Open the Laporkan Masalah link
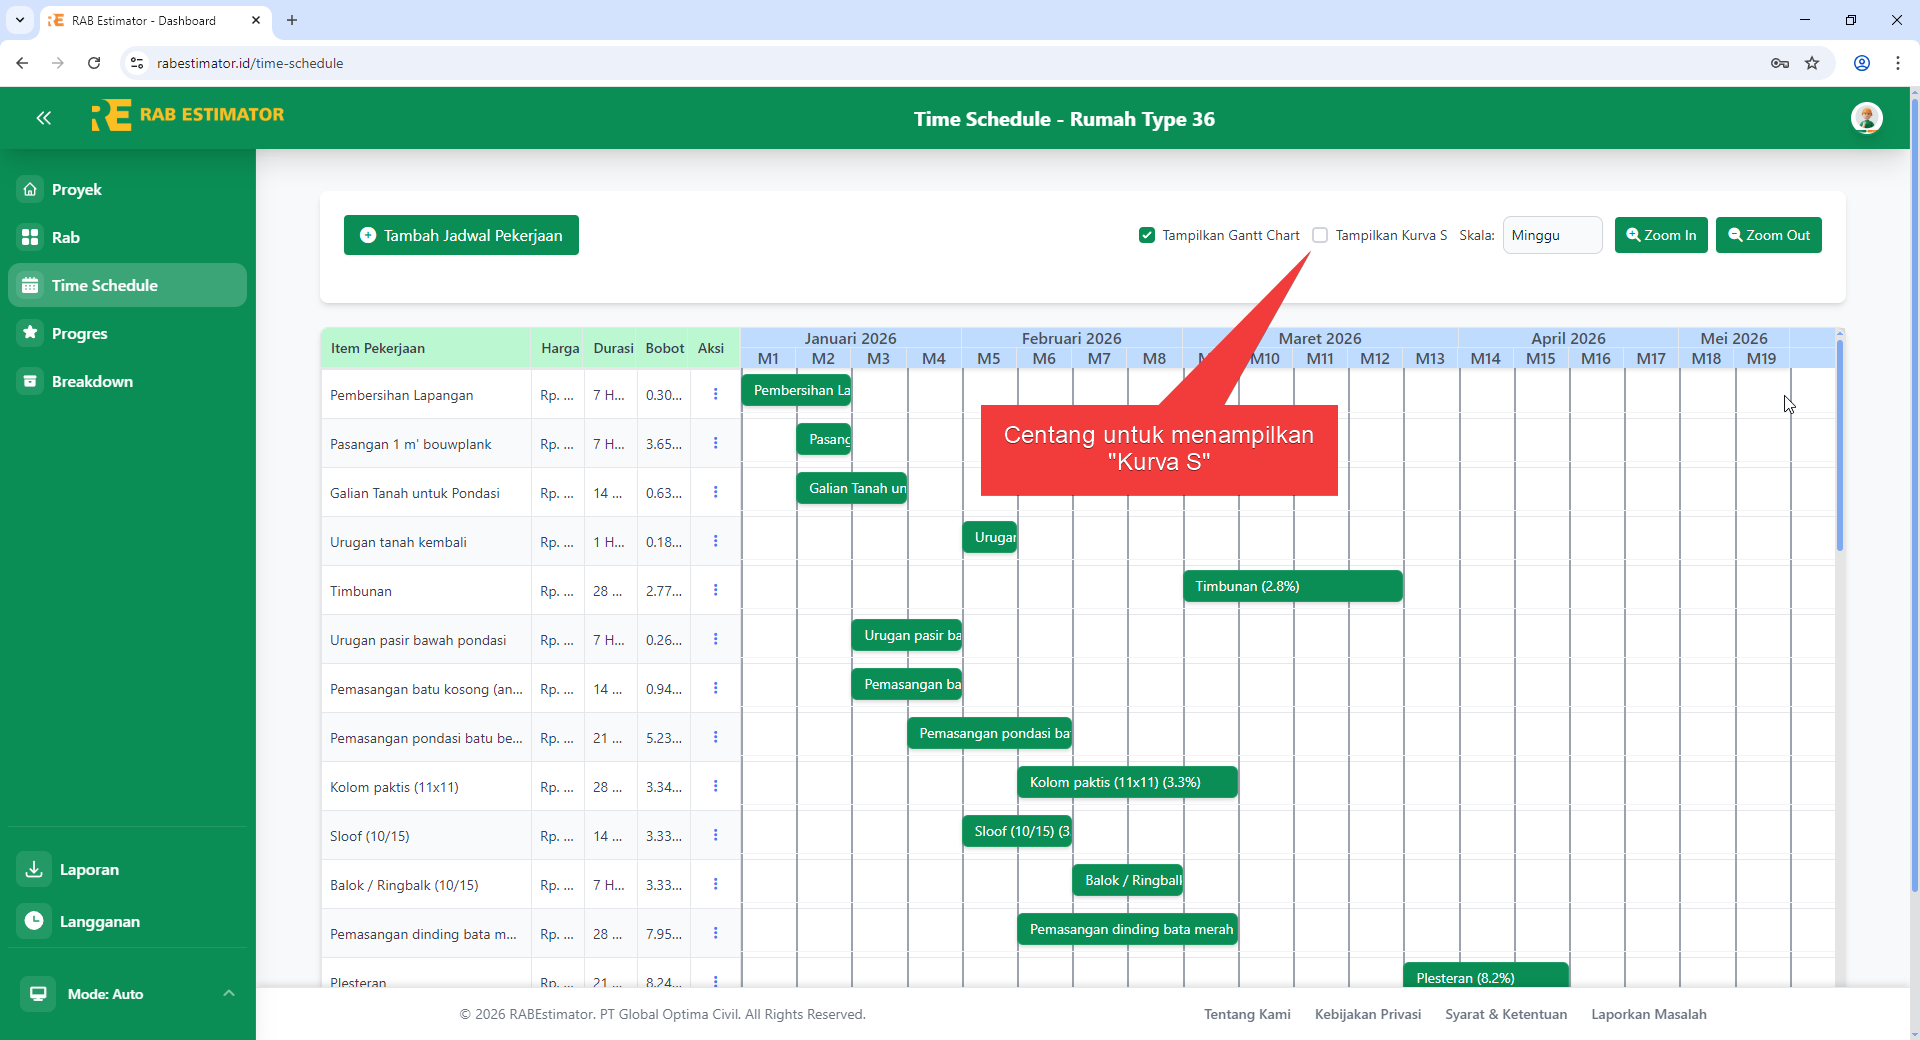Image resolution: width=1920 pixels, height=1040 pixels. coord(1648,1014)
